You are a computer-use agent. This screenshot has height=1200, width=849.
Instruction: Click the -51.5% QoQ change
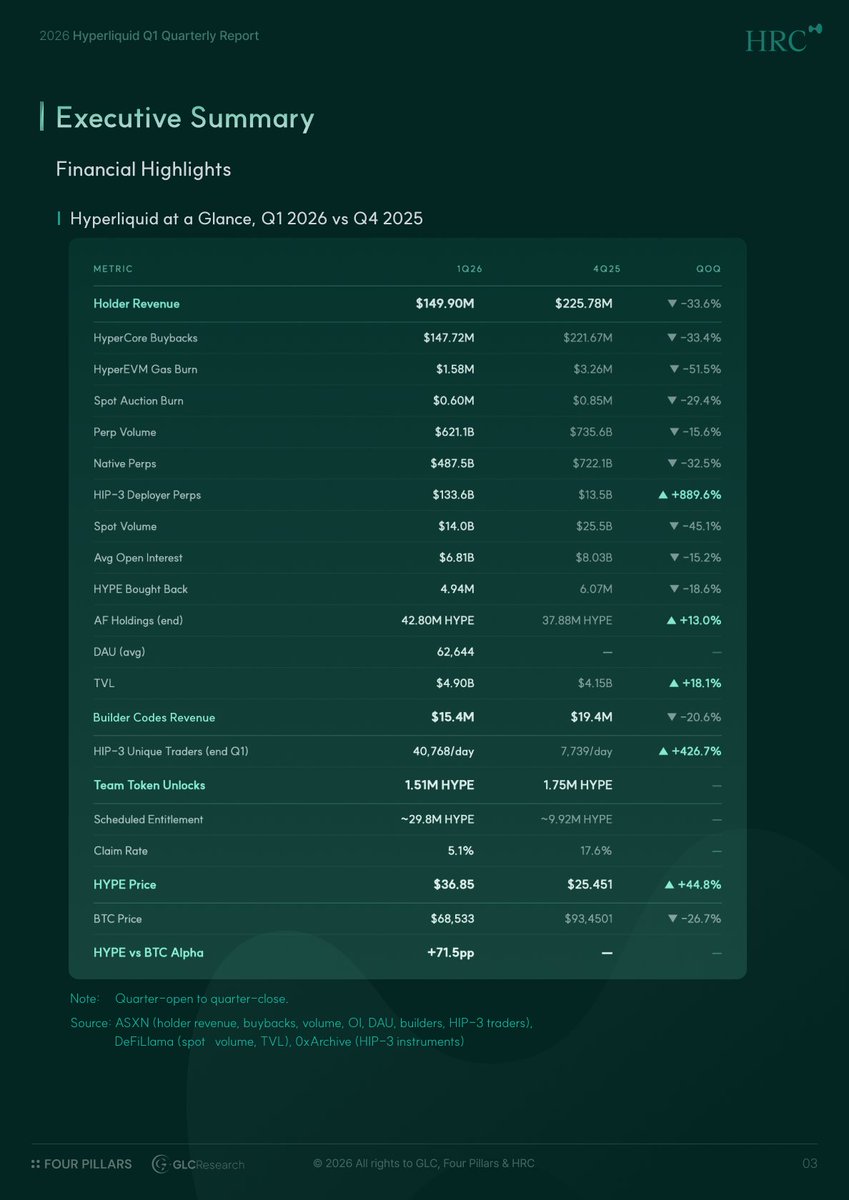click(x=695, y=369)
